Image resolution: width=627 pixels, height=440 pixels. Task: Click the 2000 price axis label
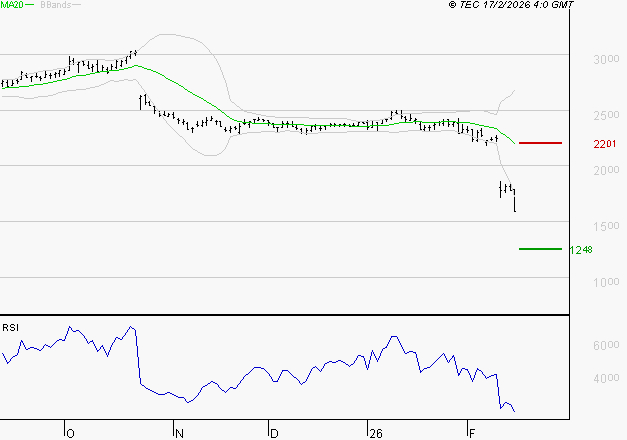[606, 170]
